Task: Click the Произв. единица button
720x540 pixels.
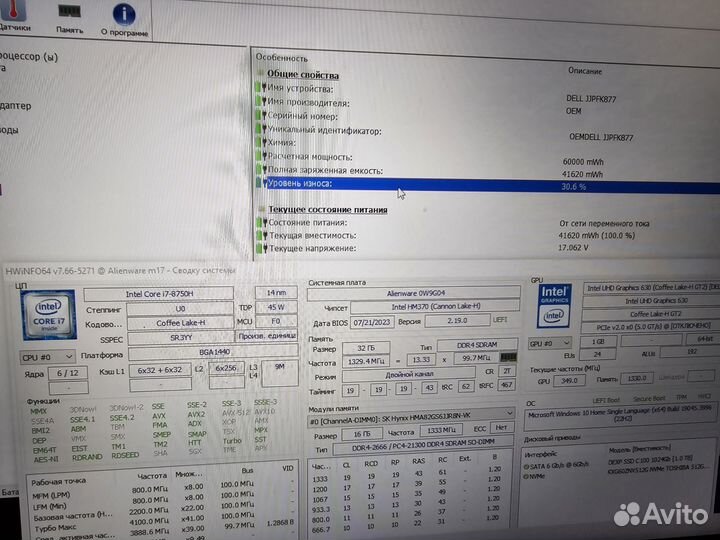Action: [266, 336]
